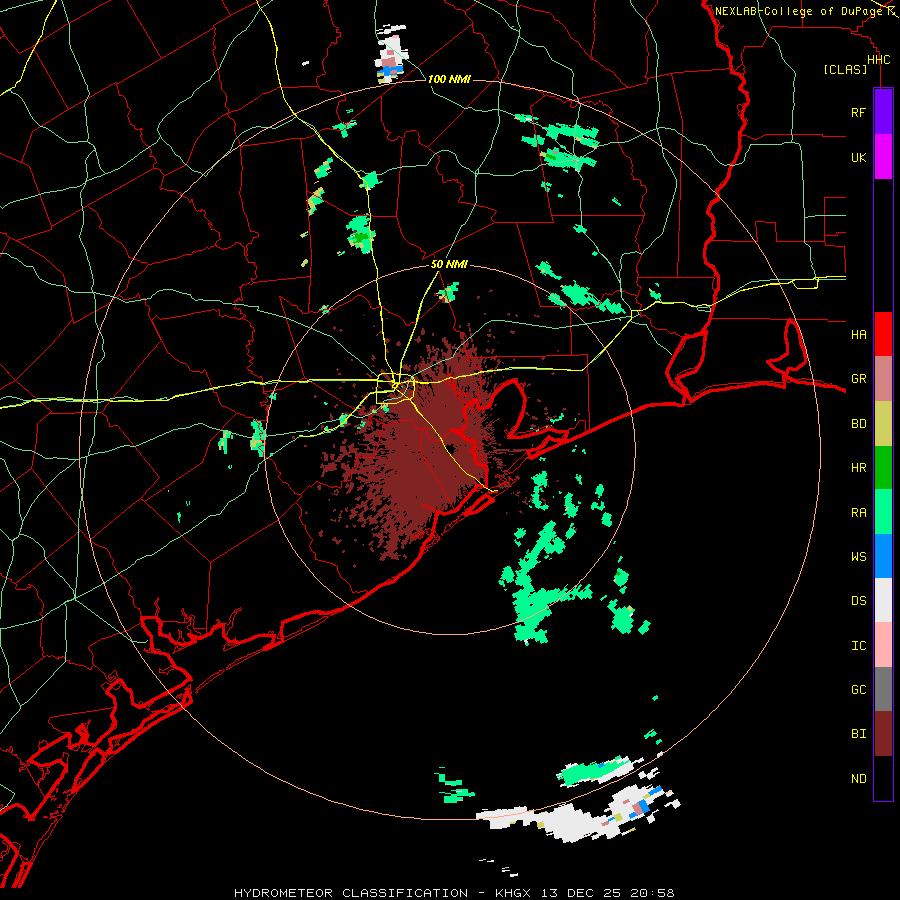Click the KHGX radar site identifier
The width and height of the screenshot is (900, 900).
[515, 893]
